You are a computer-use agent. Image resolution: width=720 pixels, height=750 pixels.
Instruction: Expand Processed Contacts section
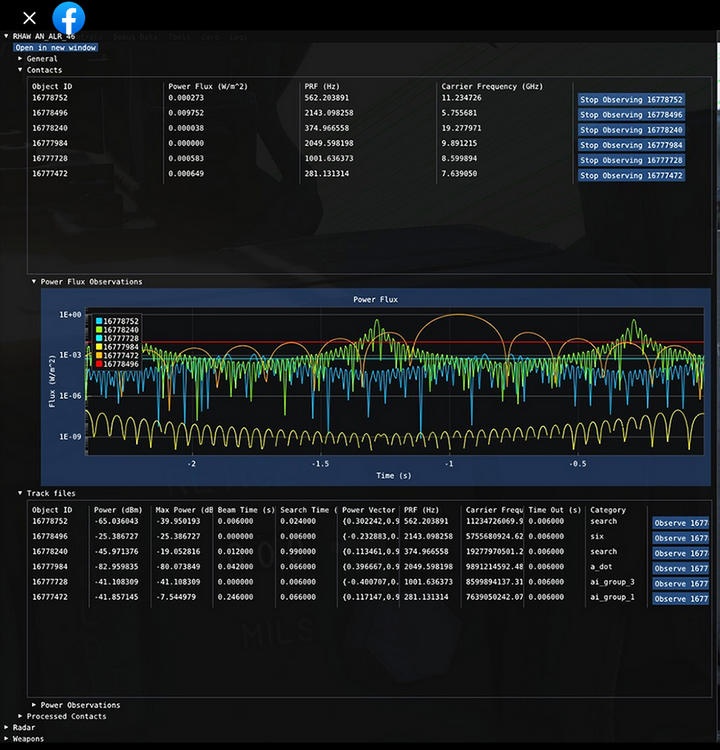click(20, 716)
